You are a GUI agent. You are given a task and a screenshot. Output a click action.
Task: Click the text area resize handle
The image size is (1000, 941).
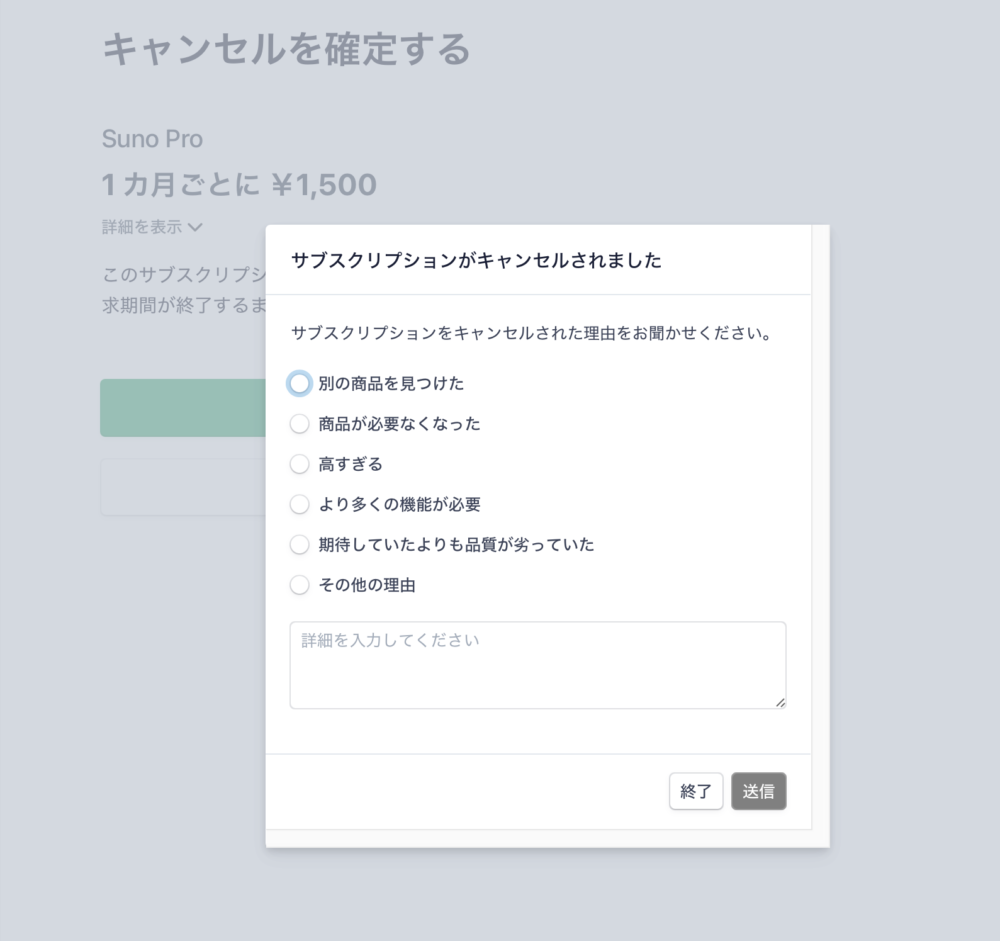[x=780, y=702]
